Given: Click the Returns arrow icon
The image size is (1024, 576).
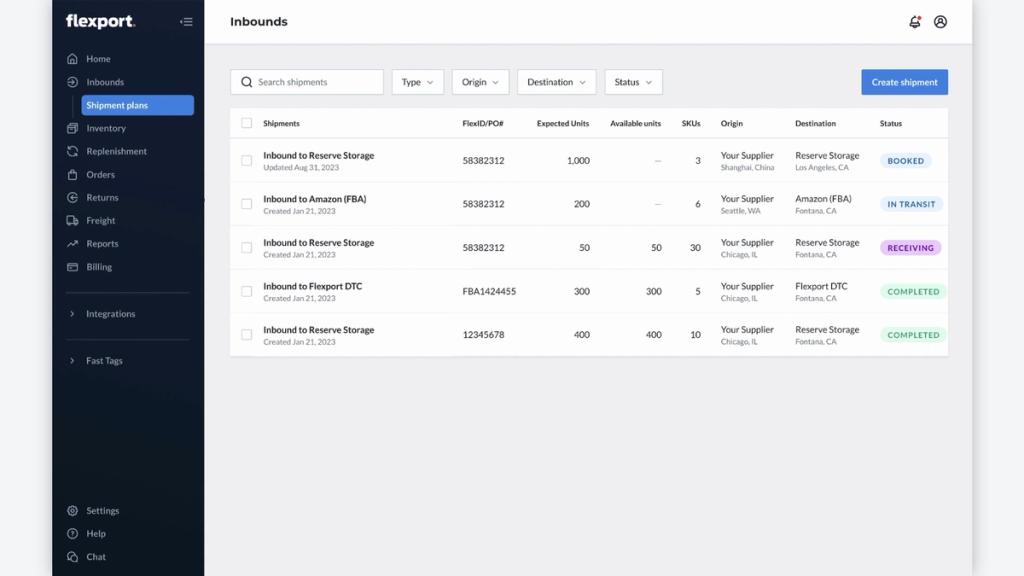Looking at the screenshot, I should coord(72,197).
